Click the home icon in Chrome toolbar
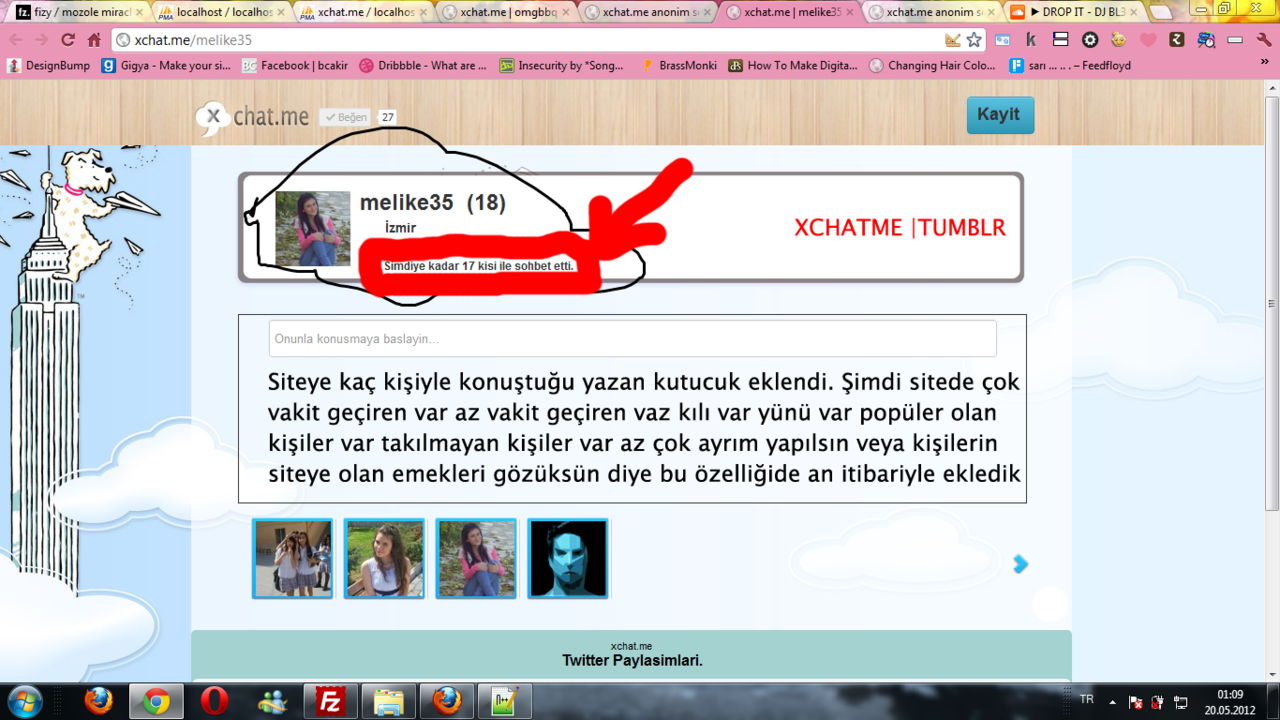The height and width of the screenshot is (720, 1280). coord(94,40)
